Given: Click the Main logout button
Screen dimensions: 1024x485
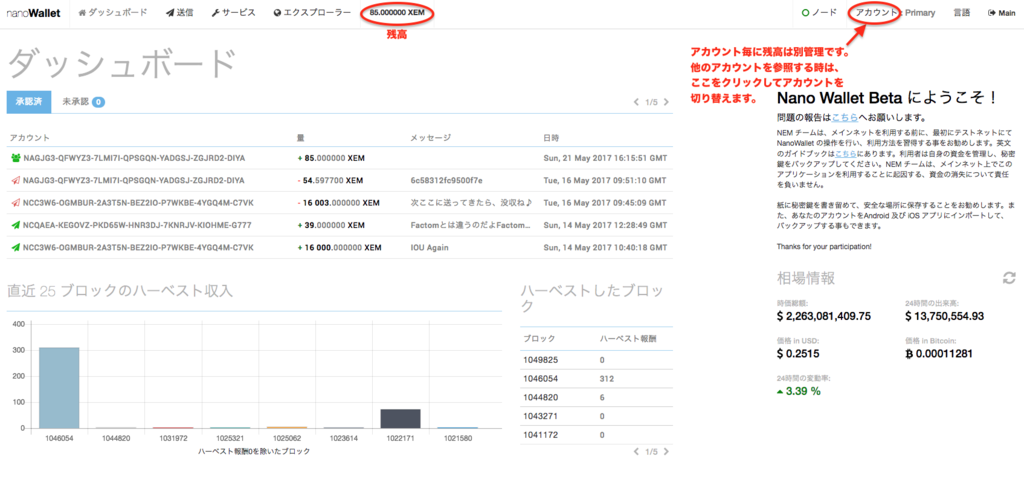Looking at the screenshot, I should tap(1002, 12).
